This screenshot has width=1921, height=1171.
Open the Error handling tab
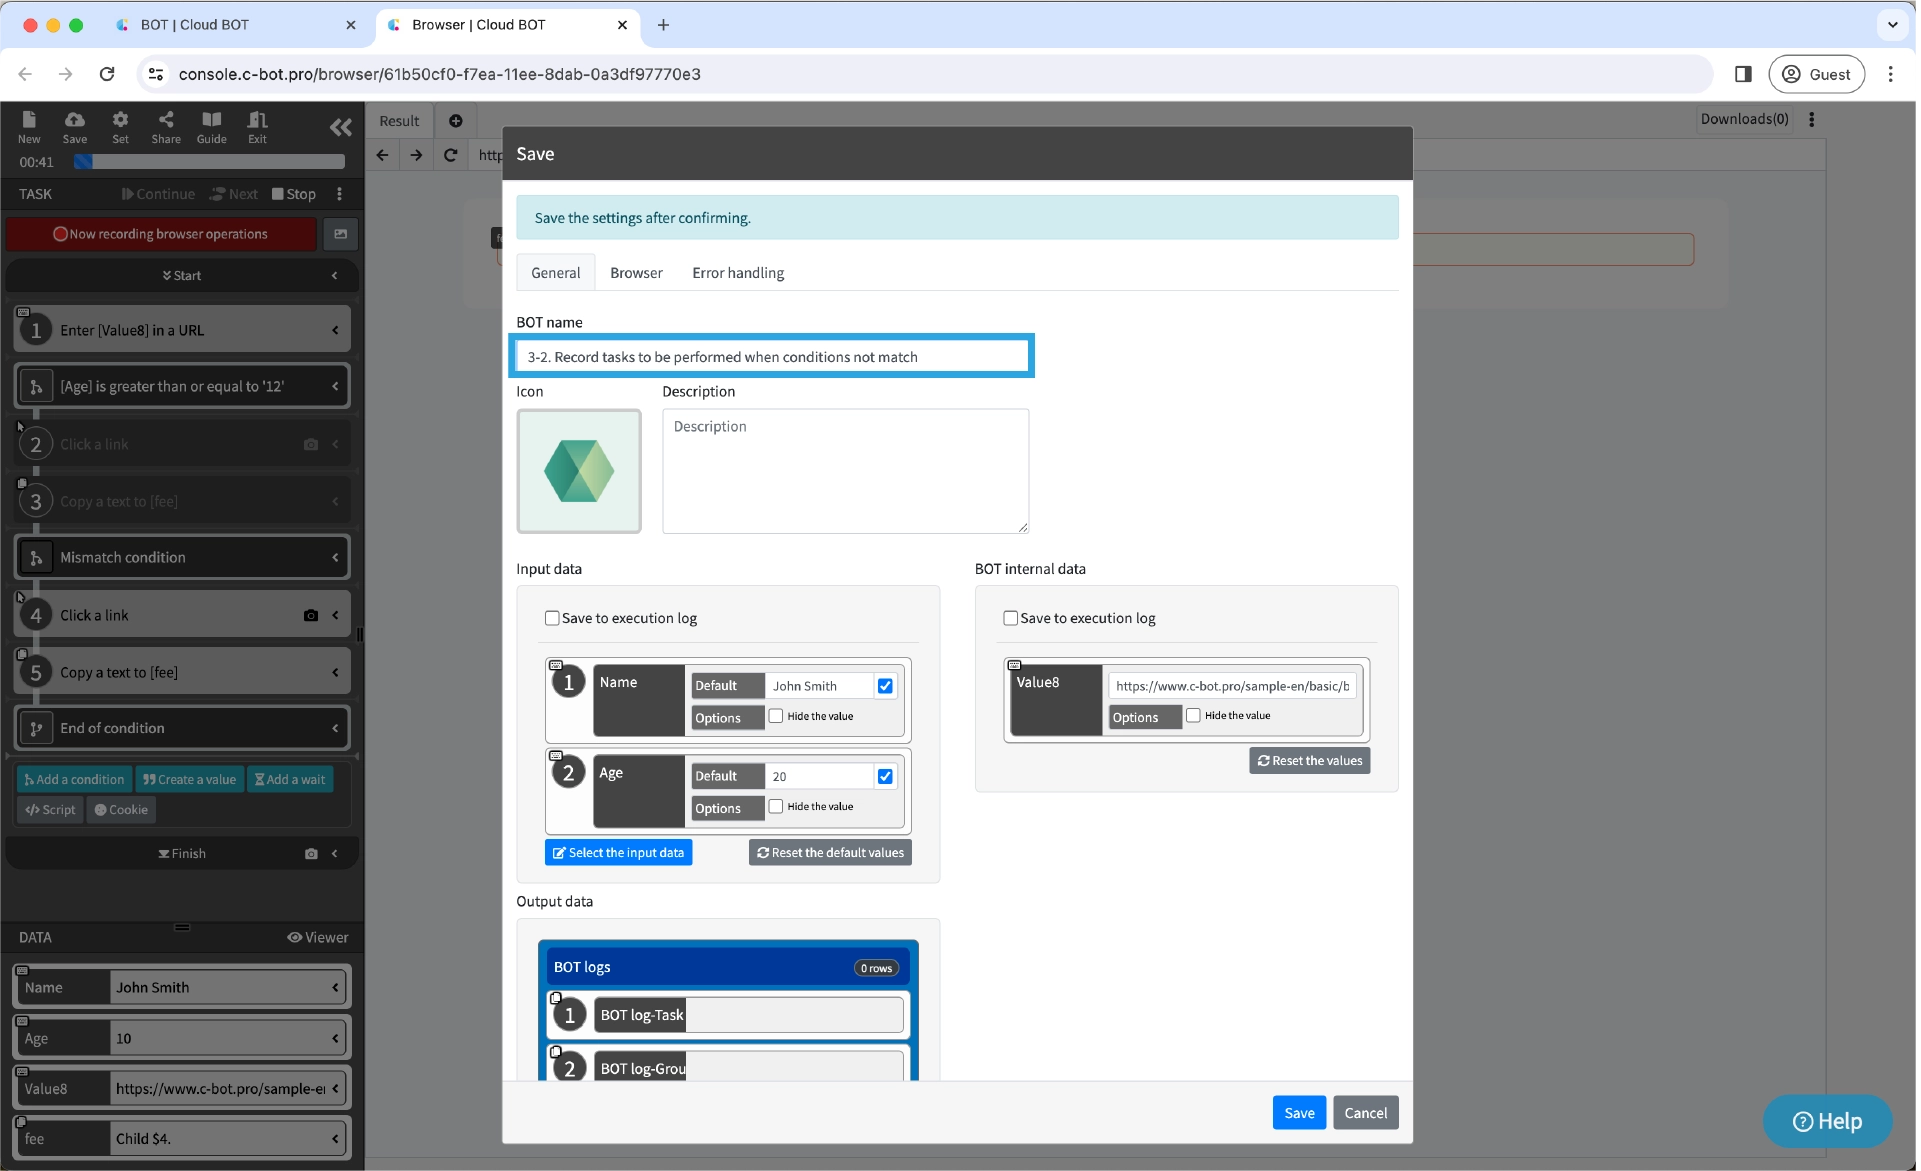737,273
